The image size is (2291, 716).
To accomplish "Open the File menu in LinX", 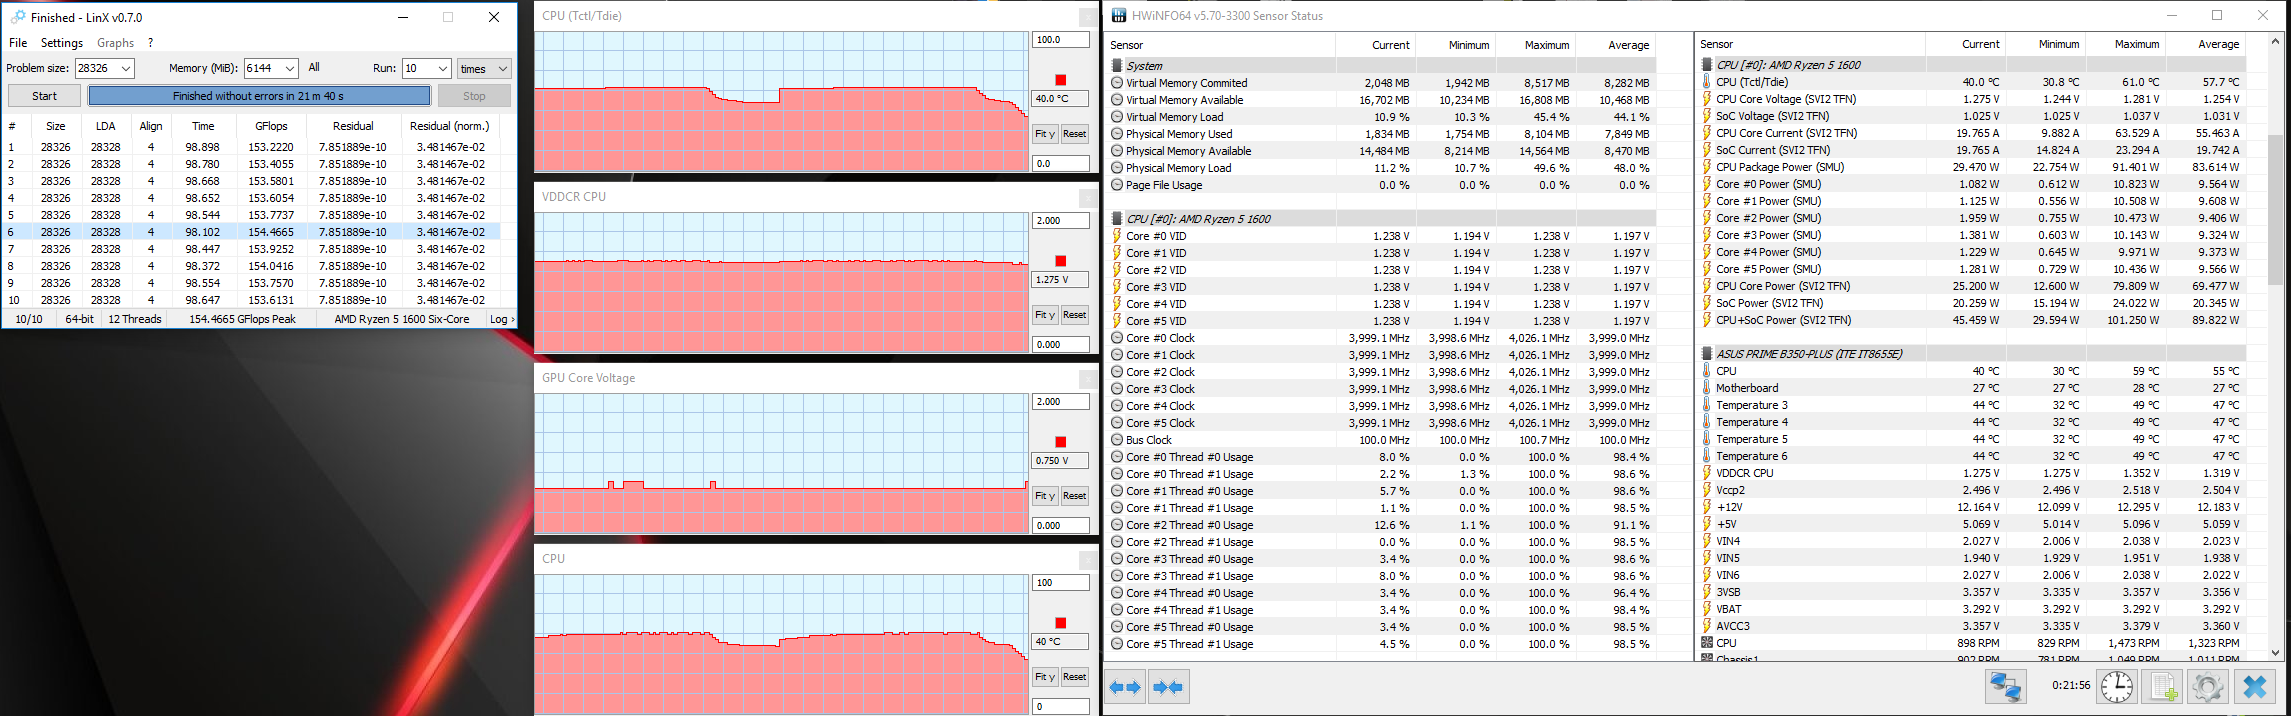I will point(18,43).
